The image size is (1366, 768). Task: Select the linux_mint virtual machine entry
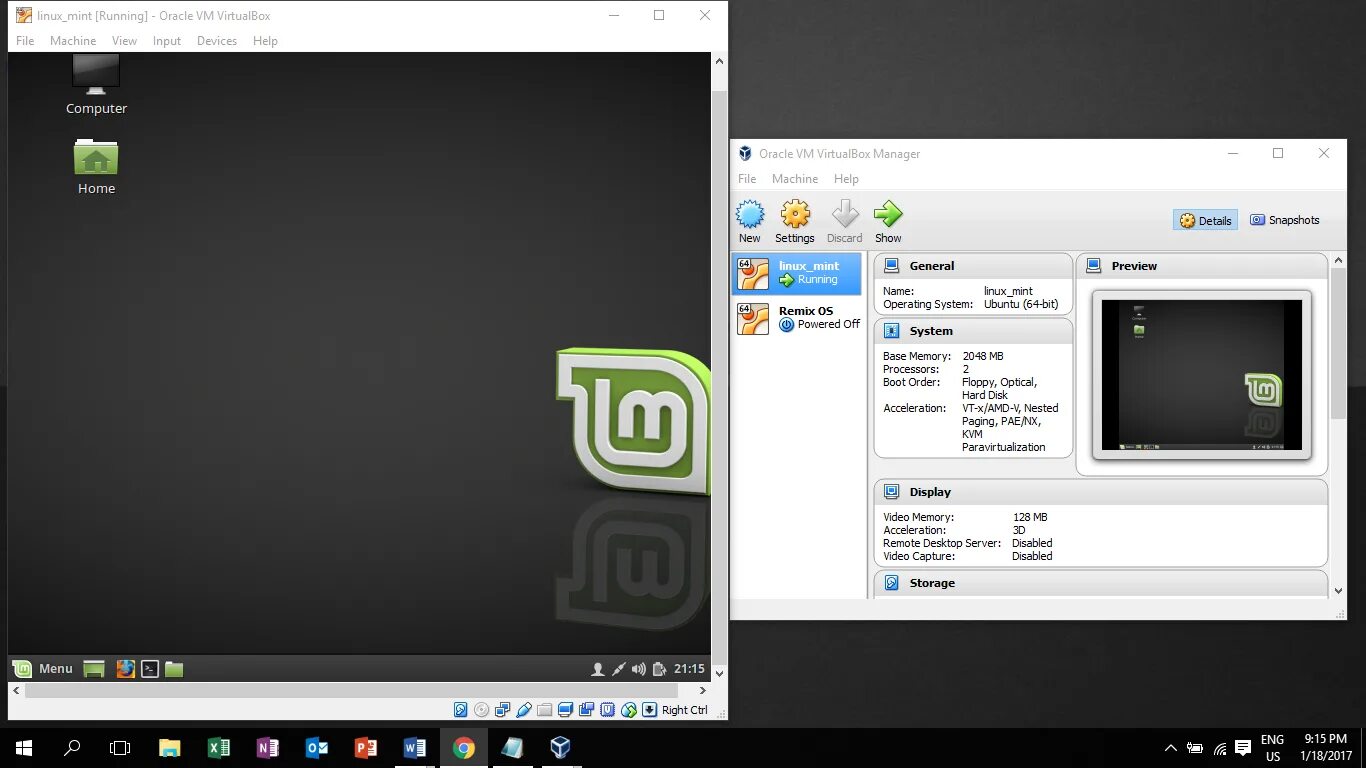point(797,273)
